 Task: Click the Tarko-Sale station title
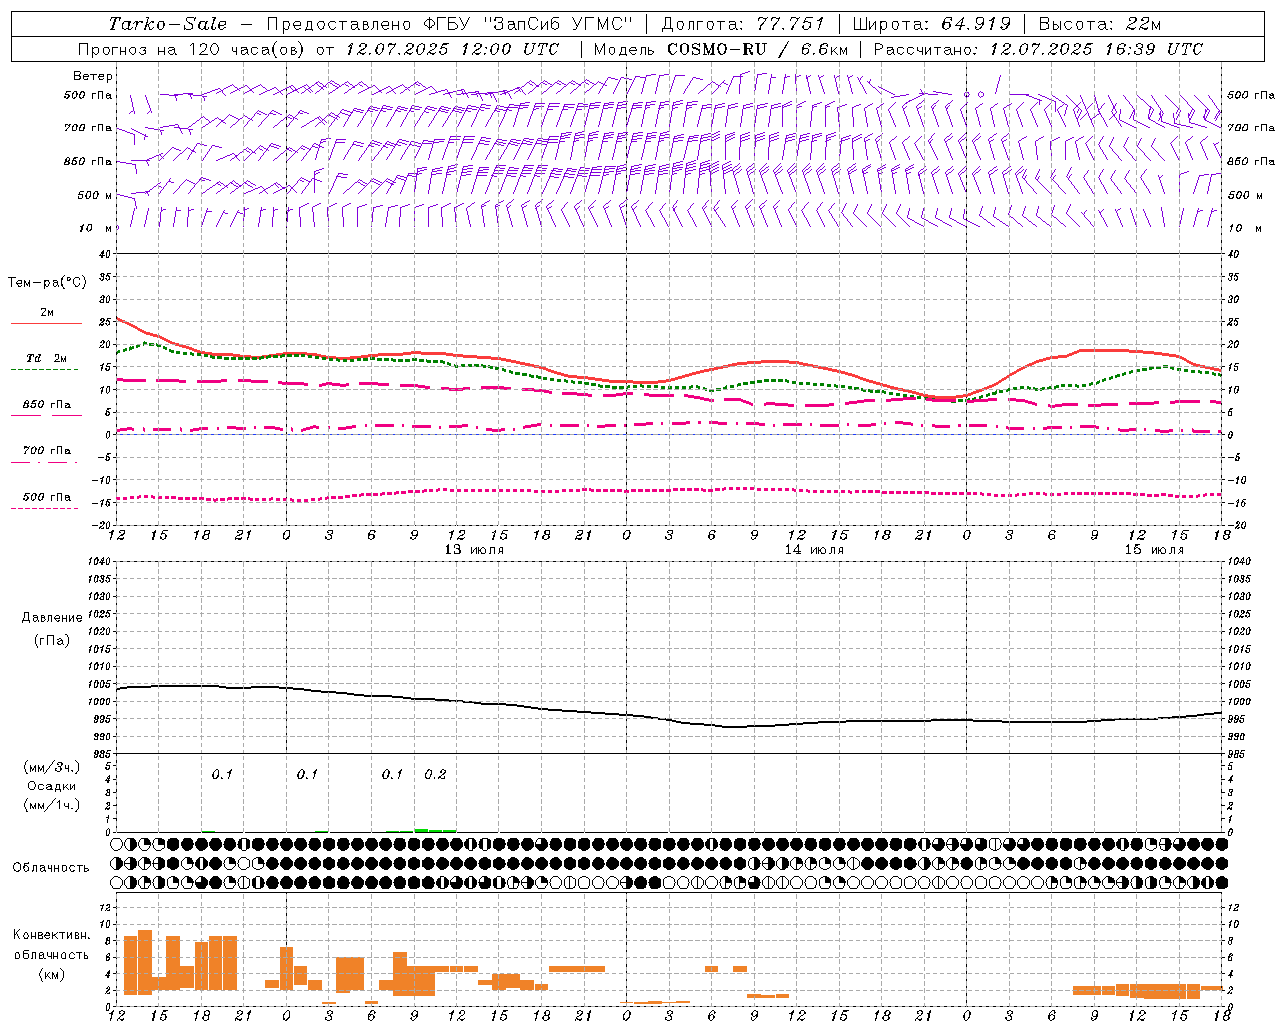[168, 24]
